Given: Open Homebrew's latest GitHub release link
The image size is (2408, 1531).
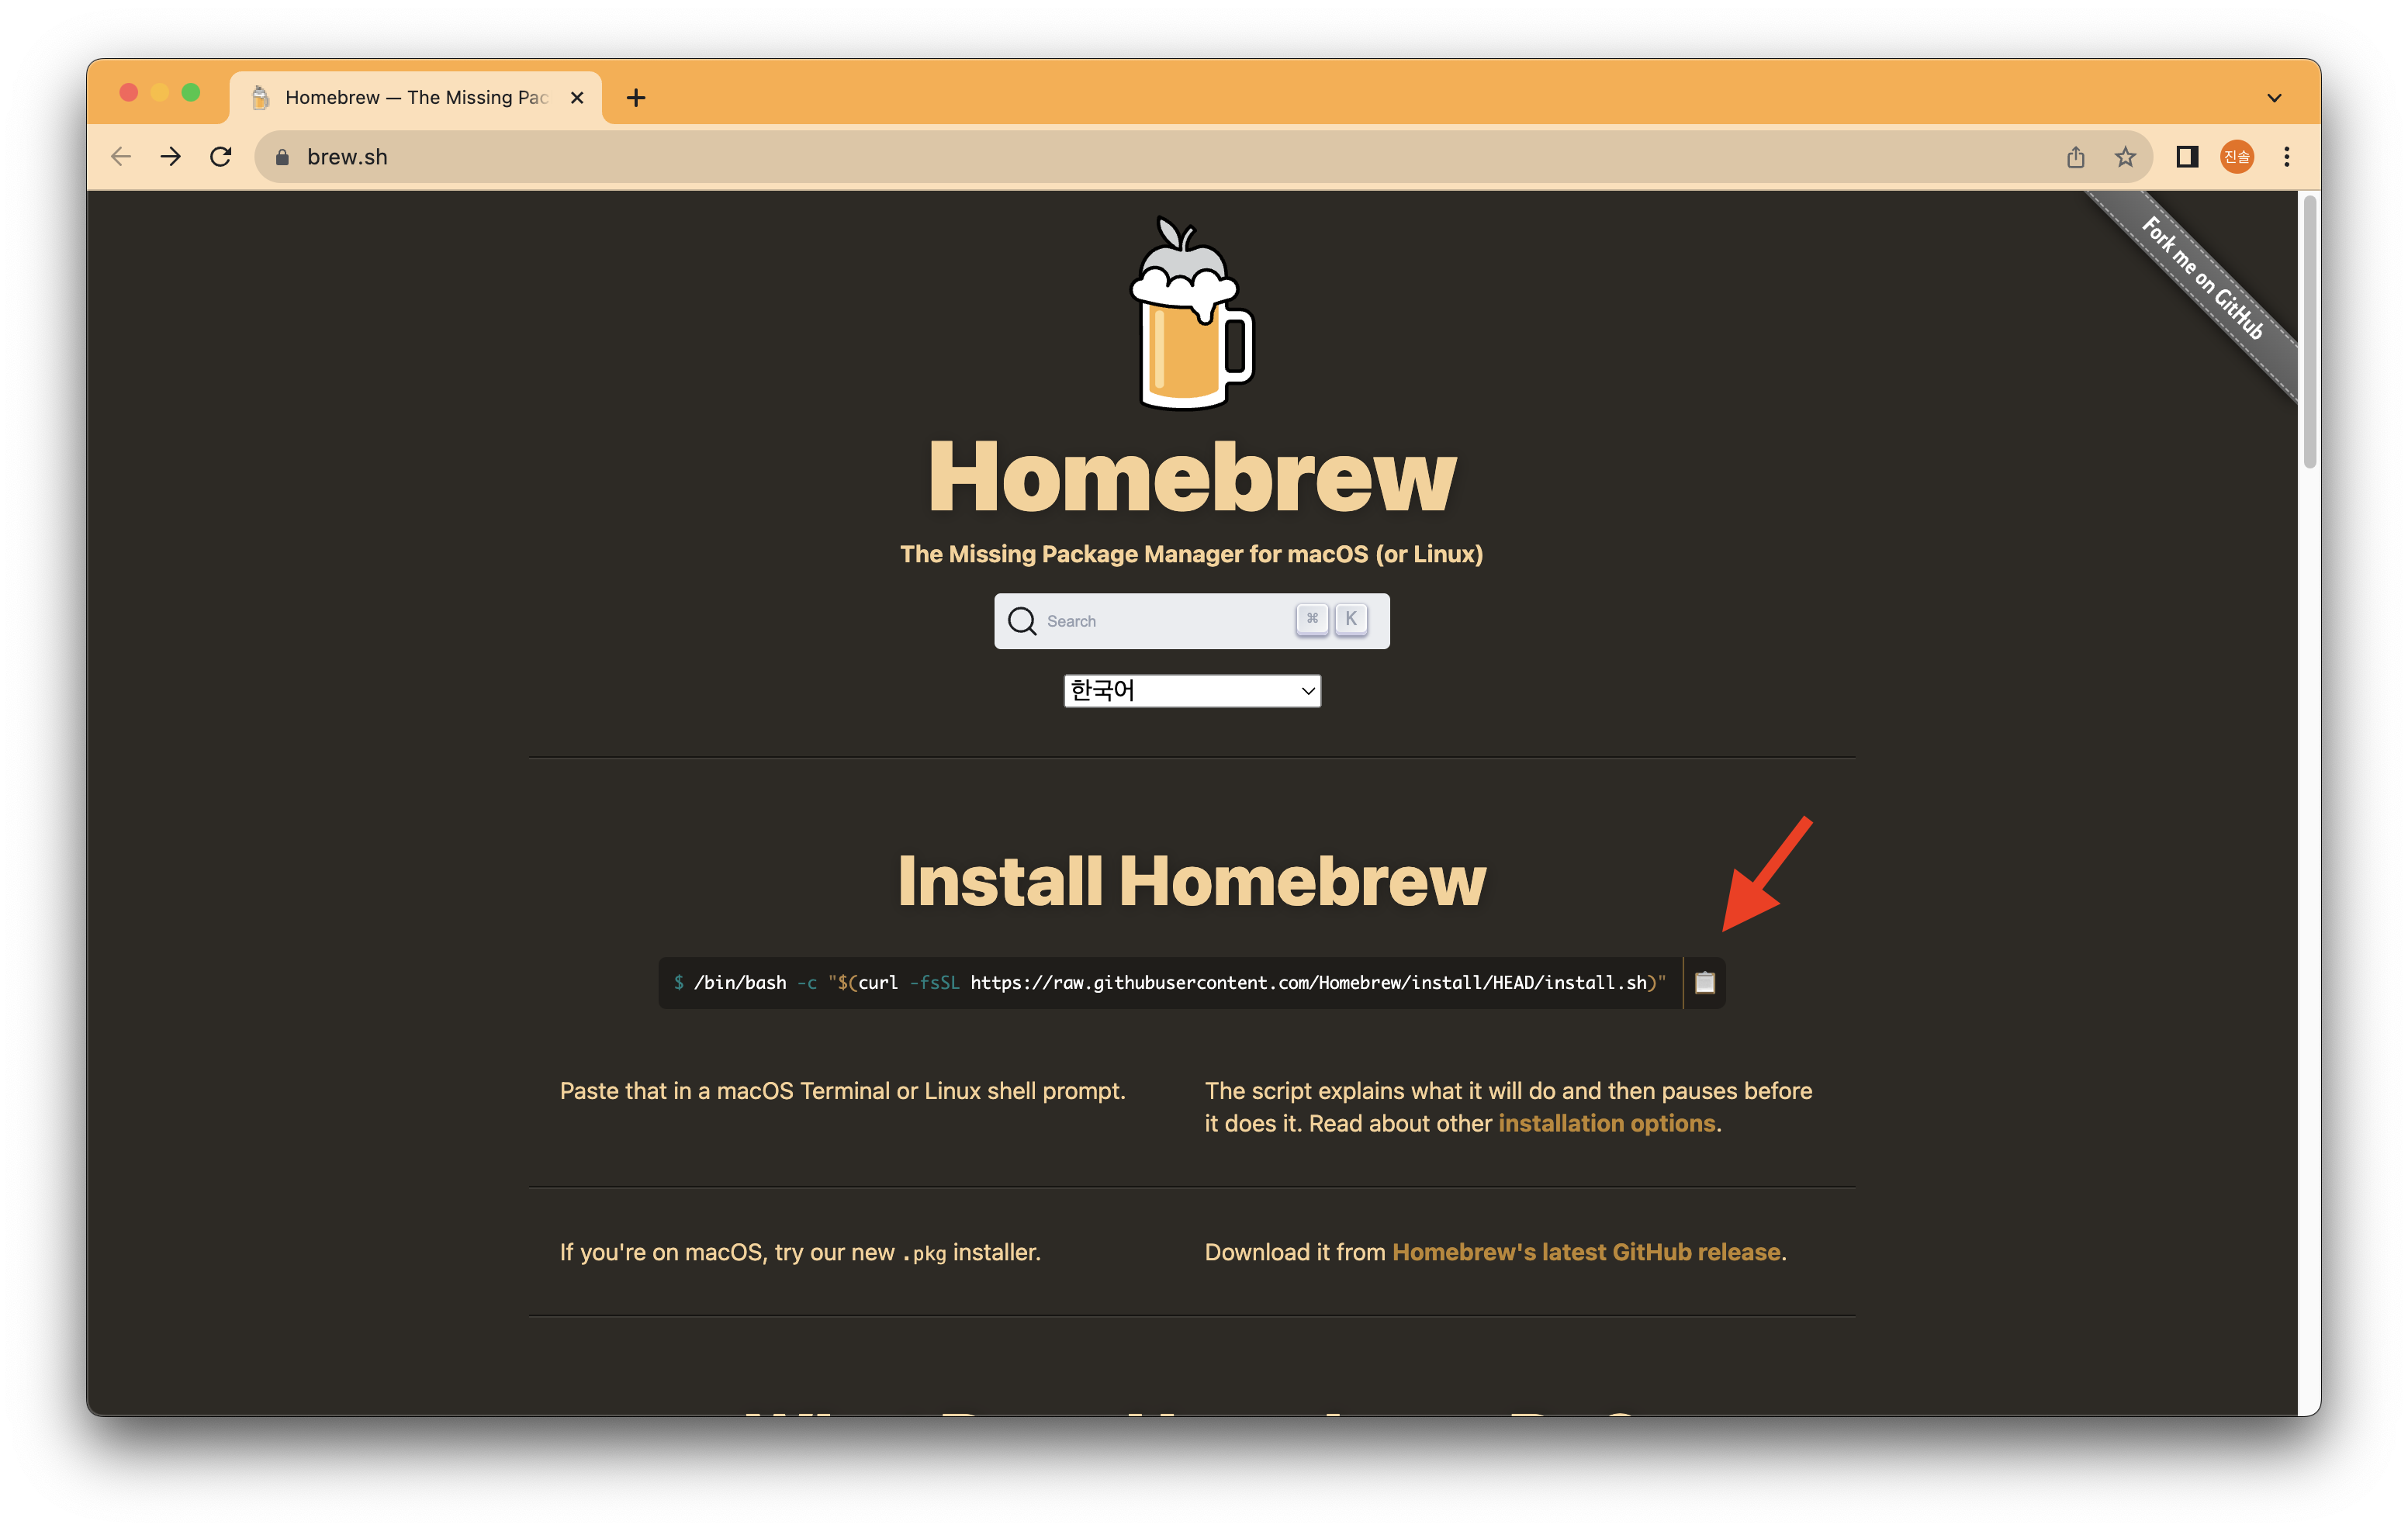Looking at the screenshot, I should tap(1587, 1252).
